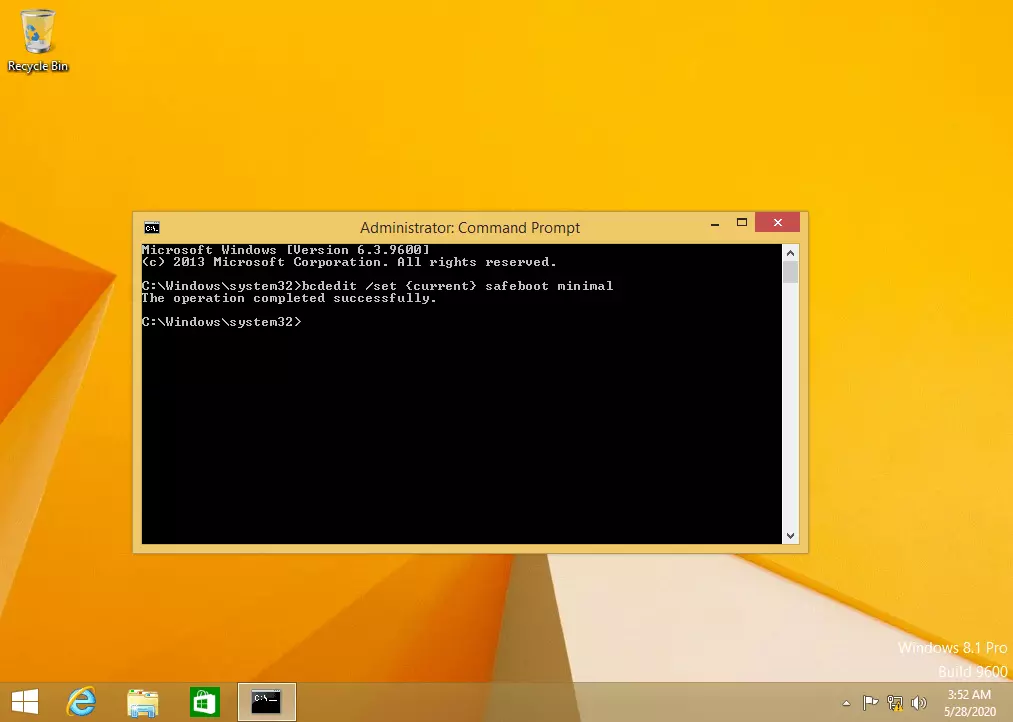This screenshot has height=722, width=1013.
Task: Open File Explorer from the taskbar
Action: point(143,702)
